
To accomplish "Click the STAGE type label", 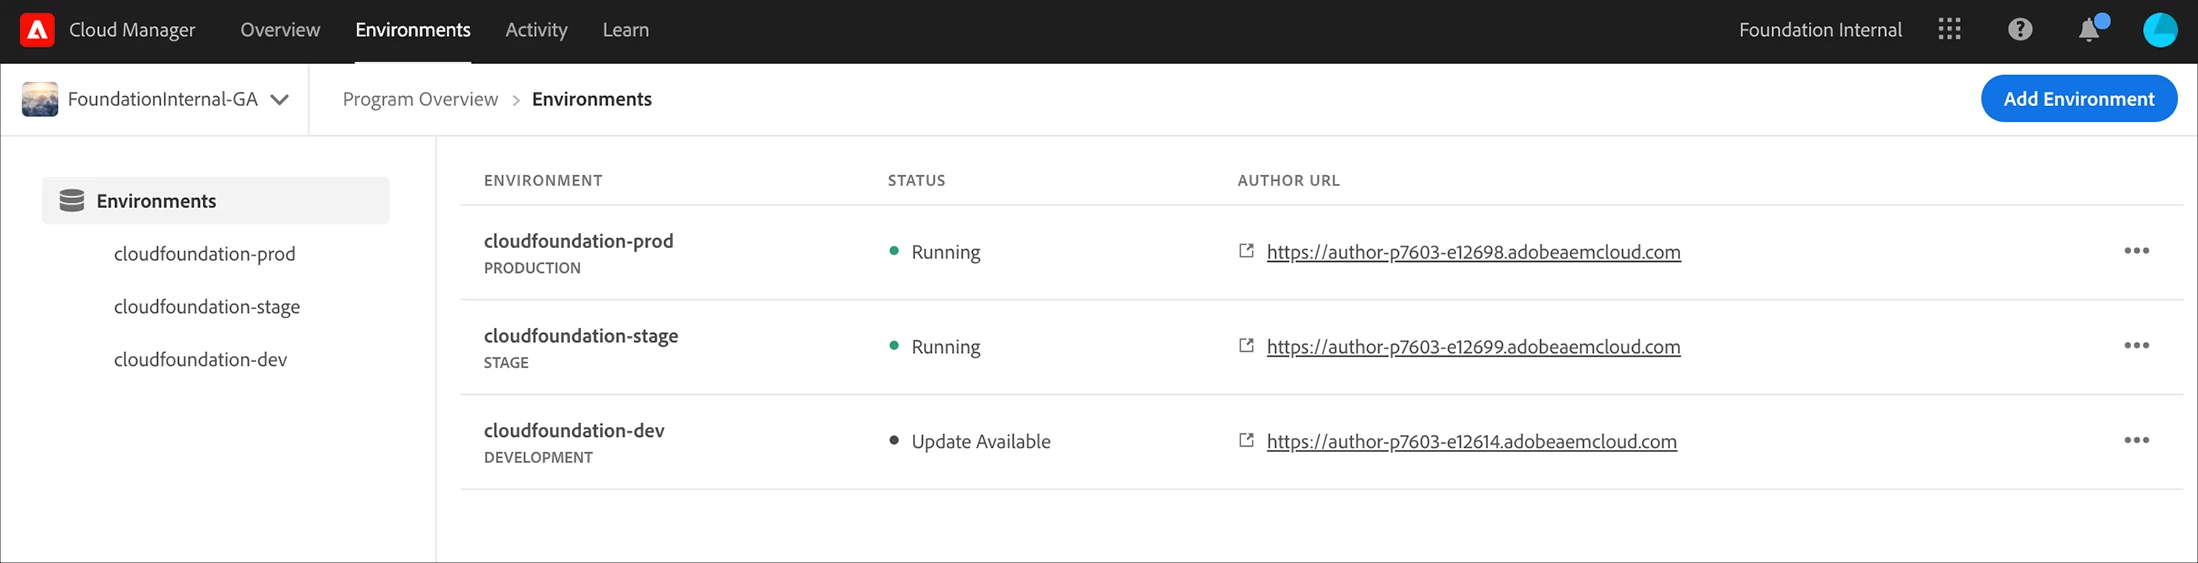I will coord(506,363).
